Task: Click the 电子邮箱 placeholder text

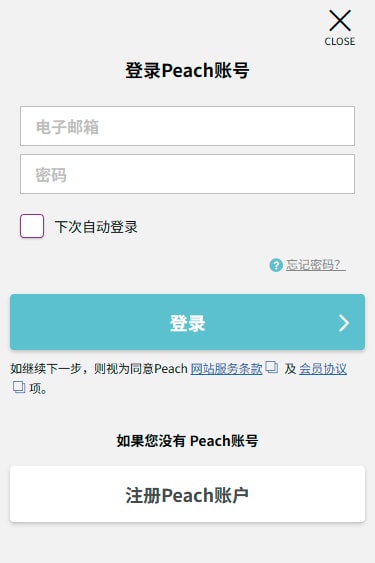Action: click(x=67, y=127)
